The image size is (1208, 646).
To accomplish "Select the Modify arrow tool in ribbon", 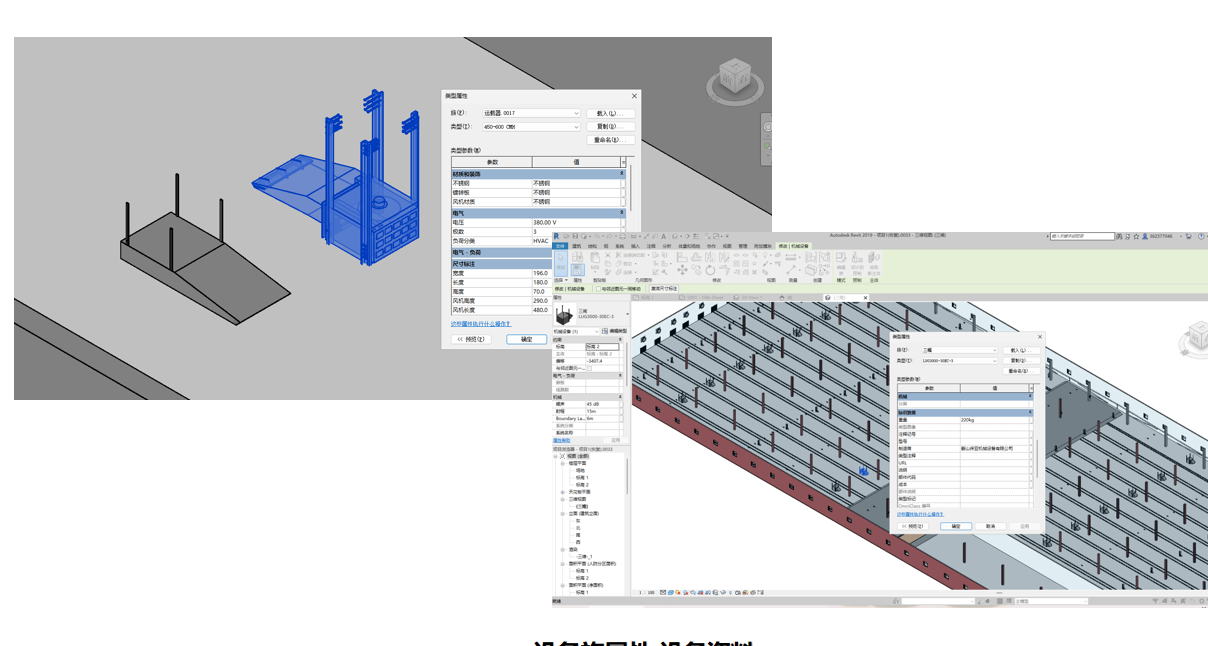I will tap(560, 262).
